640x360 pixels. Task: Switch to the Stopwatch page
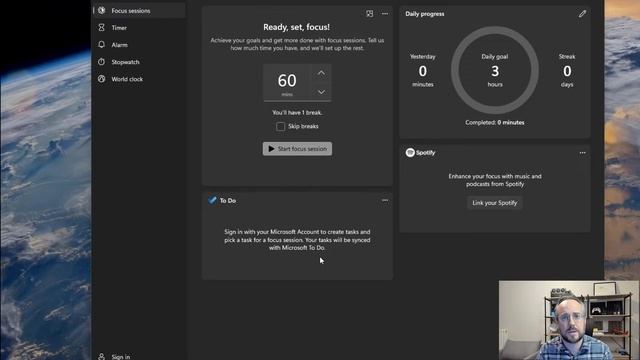[139, 62]
